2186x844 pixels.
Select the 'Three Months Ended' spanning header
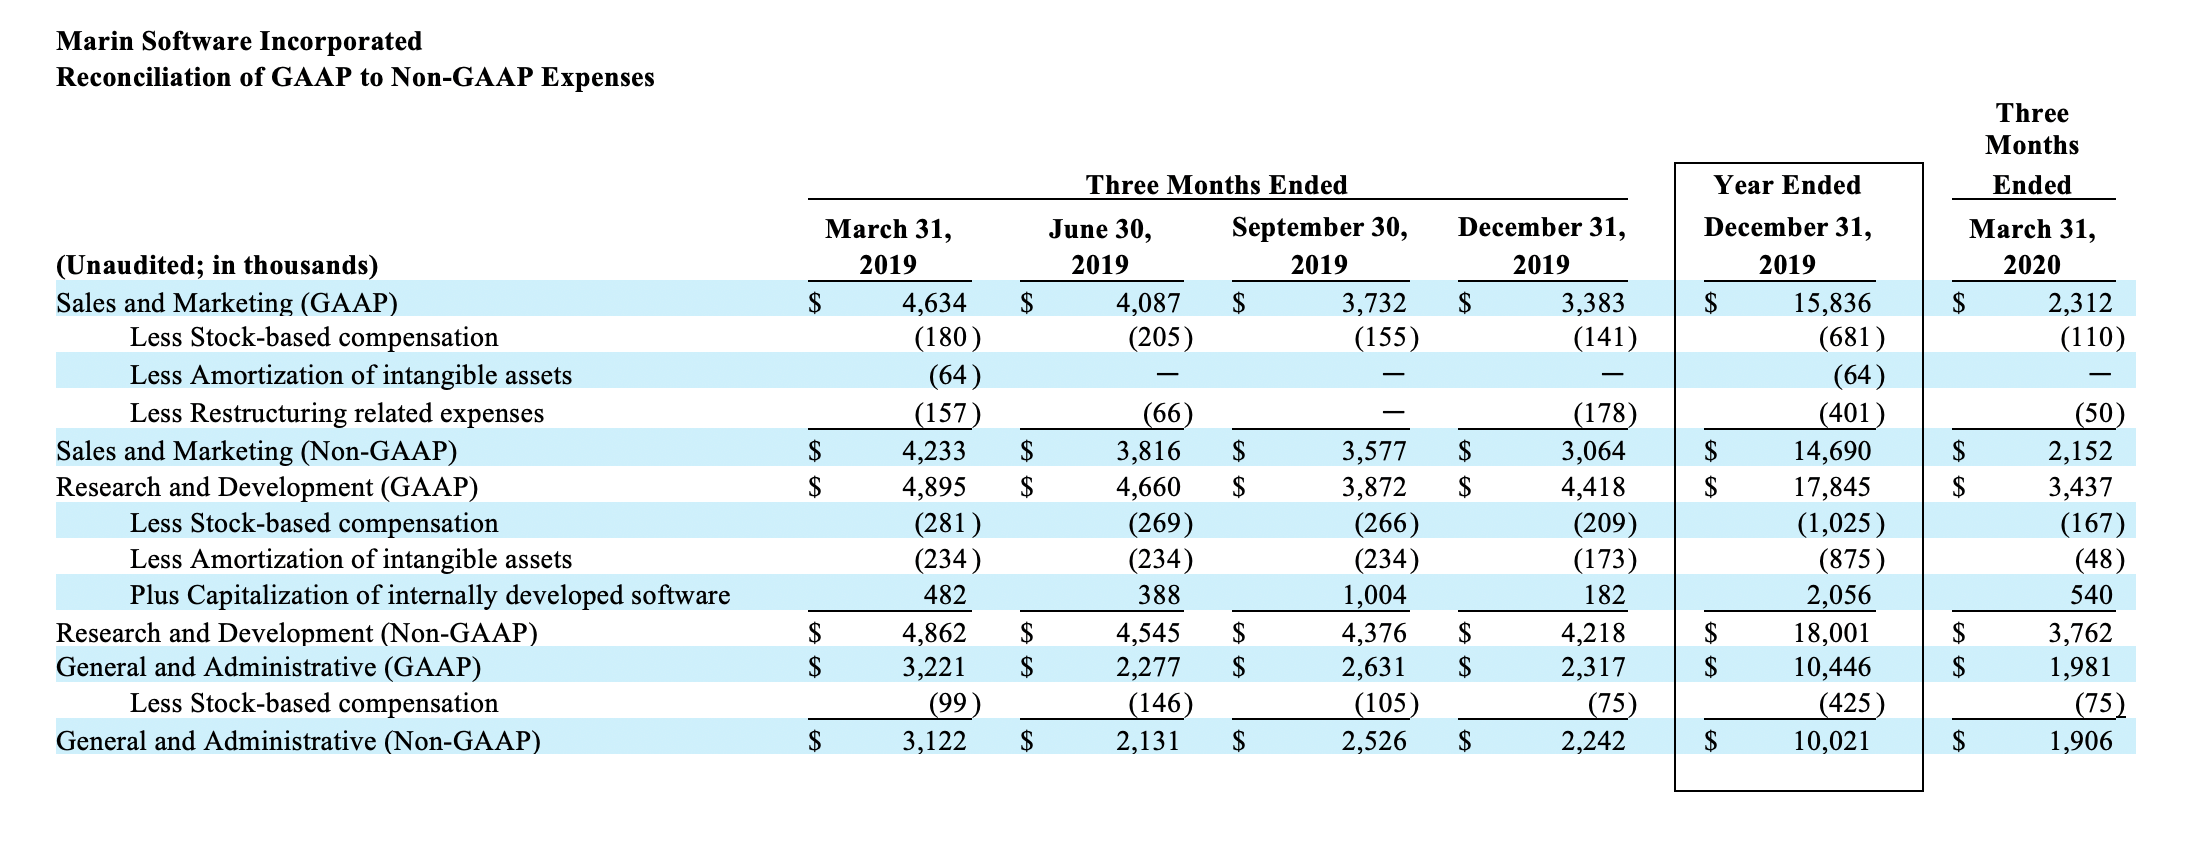tap(1217, 185)
